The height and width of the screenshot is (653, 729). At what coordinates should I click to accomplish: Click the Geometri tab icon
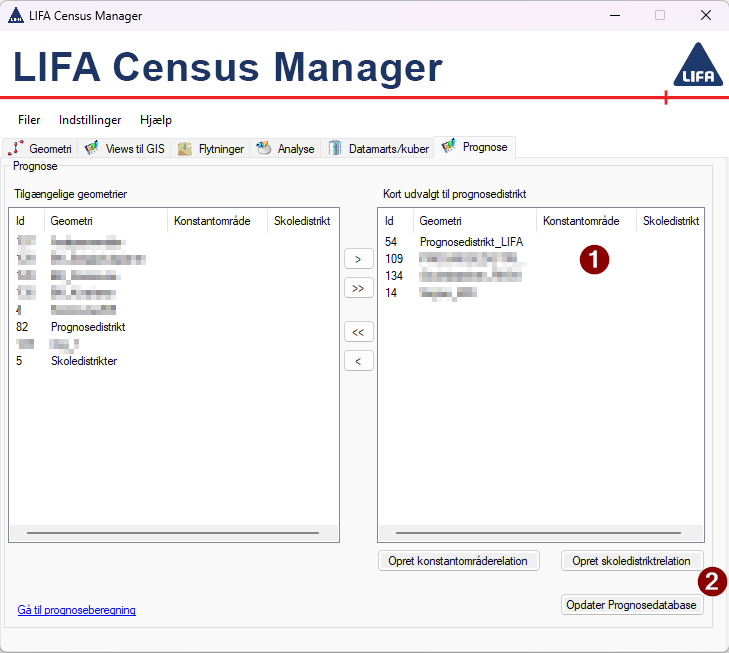pos(15,149)
